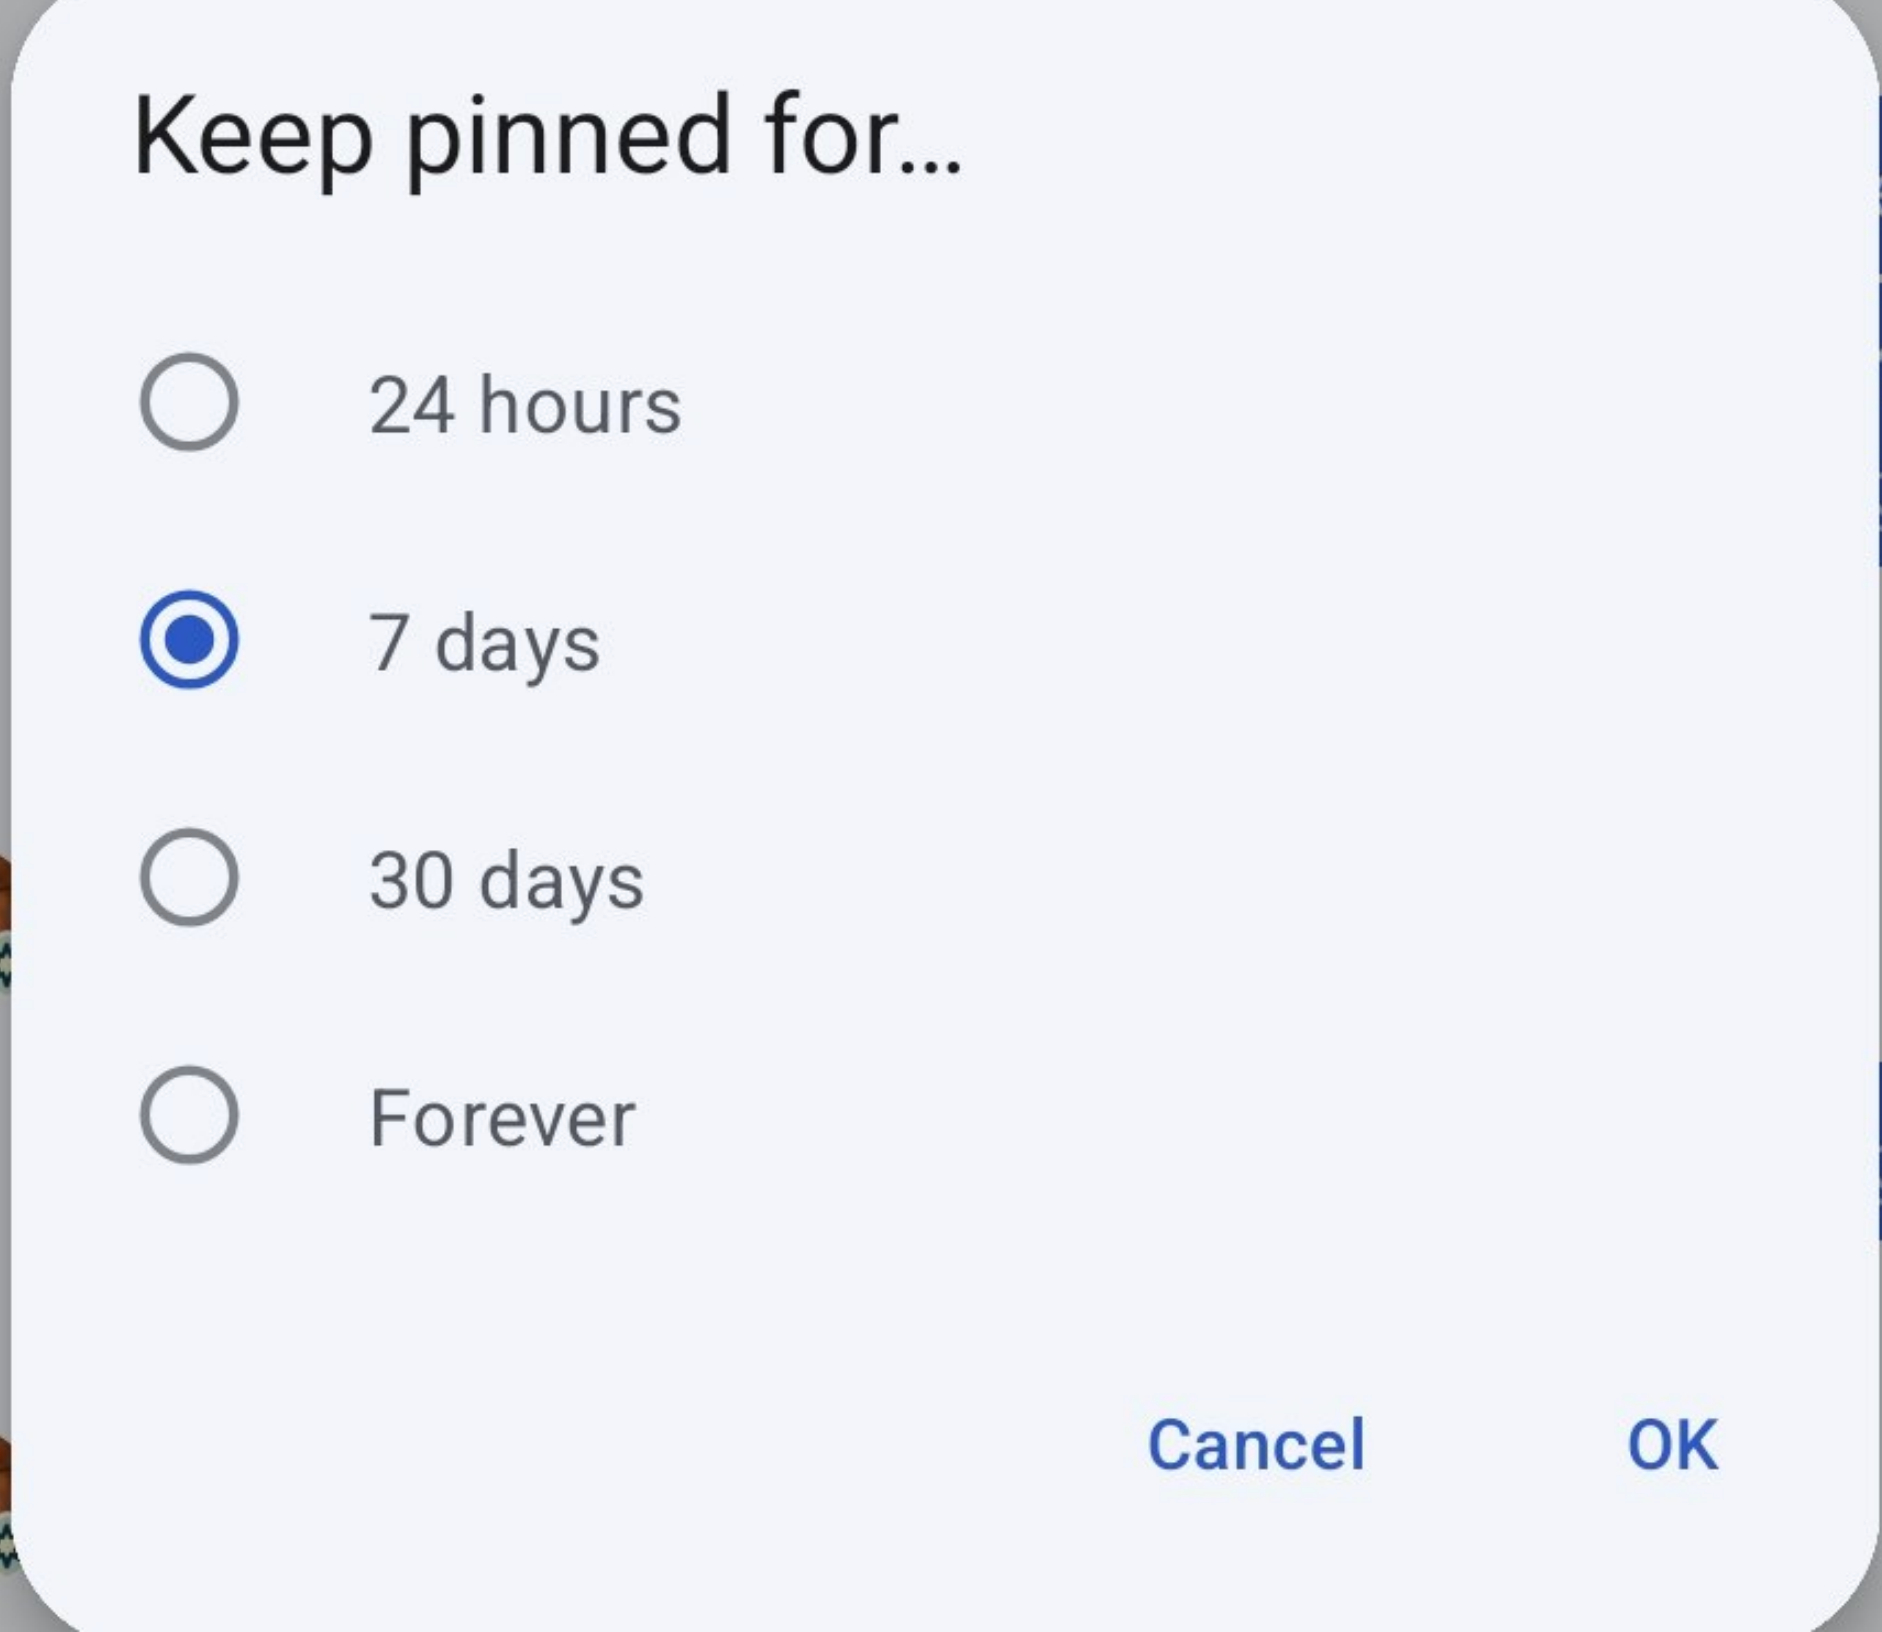Select the 24 hours radio button
1882x1632 pixels.
pos(189,402)
